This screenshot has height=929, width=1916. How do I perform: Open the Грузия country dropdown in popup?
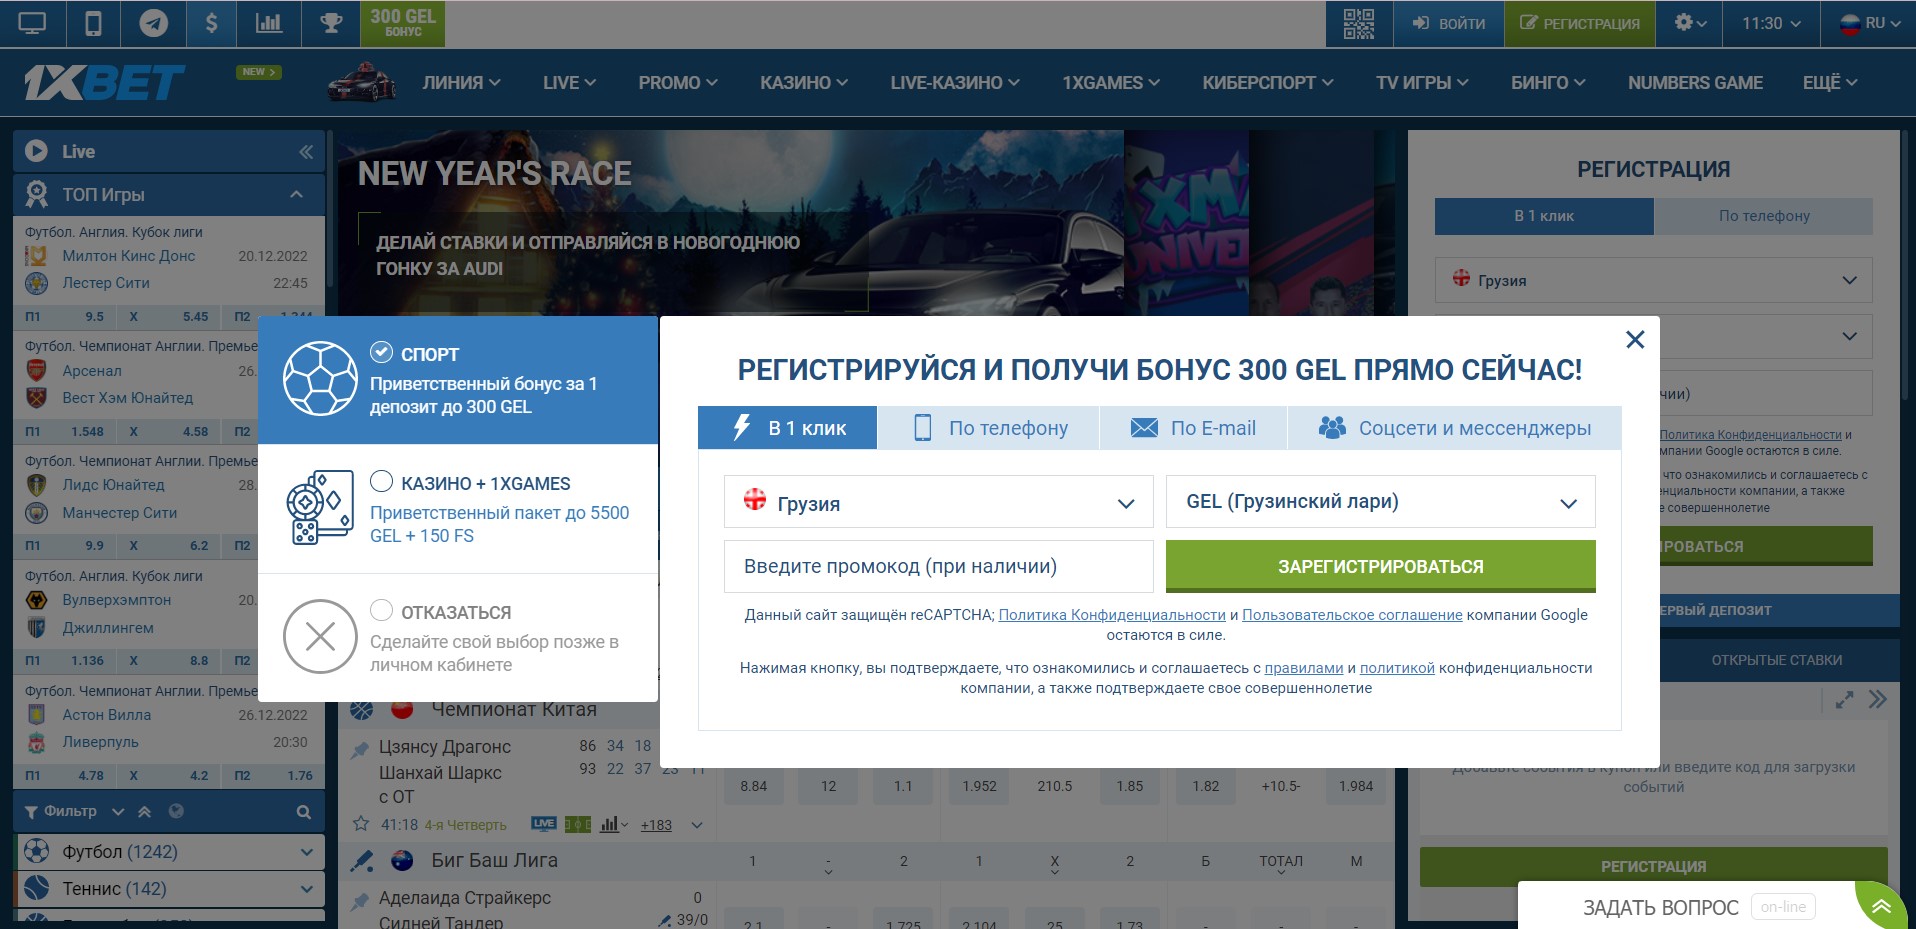[x=938, y=502]
